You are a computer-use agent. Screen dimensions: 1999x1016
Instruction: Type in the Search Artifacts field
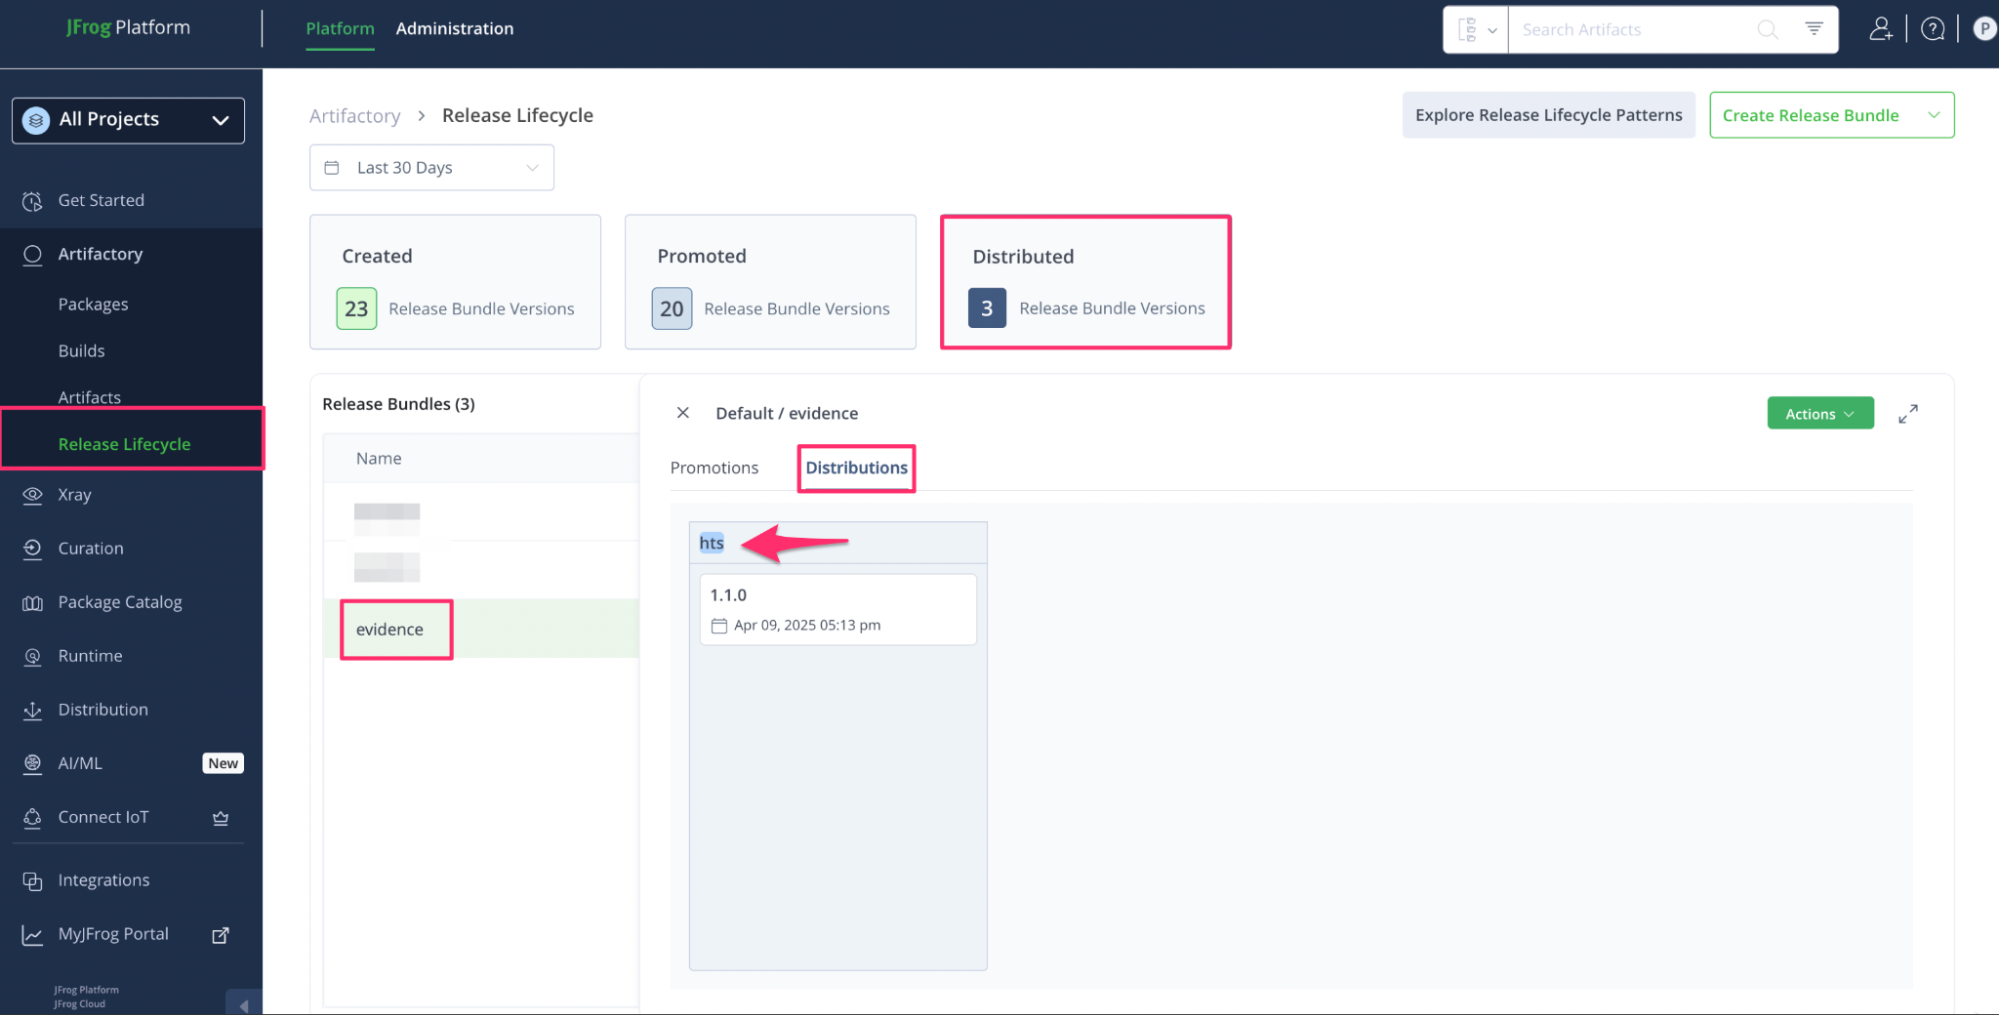point(1630,30)
